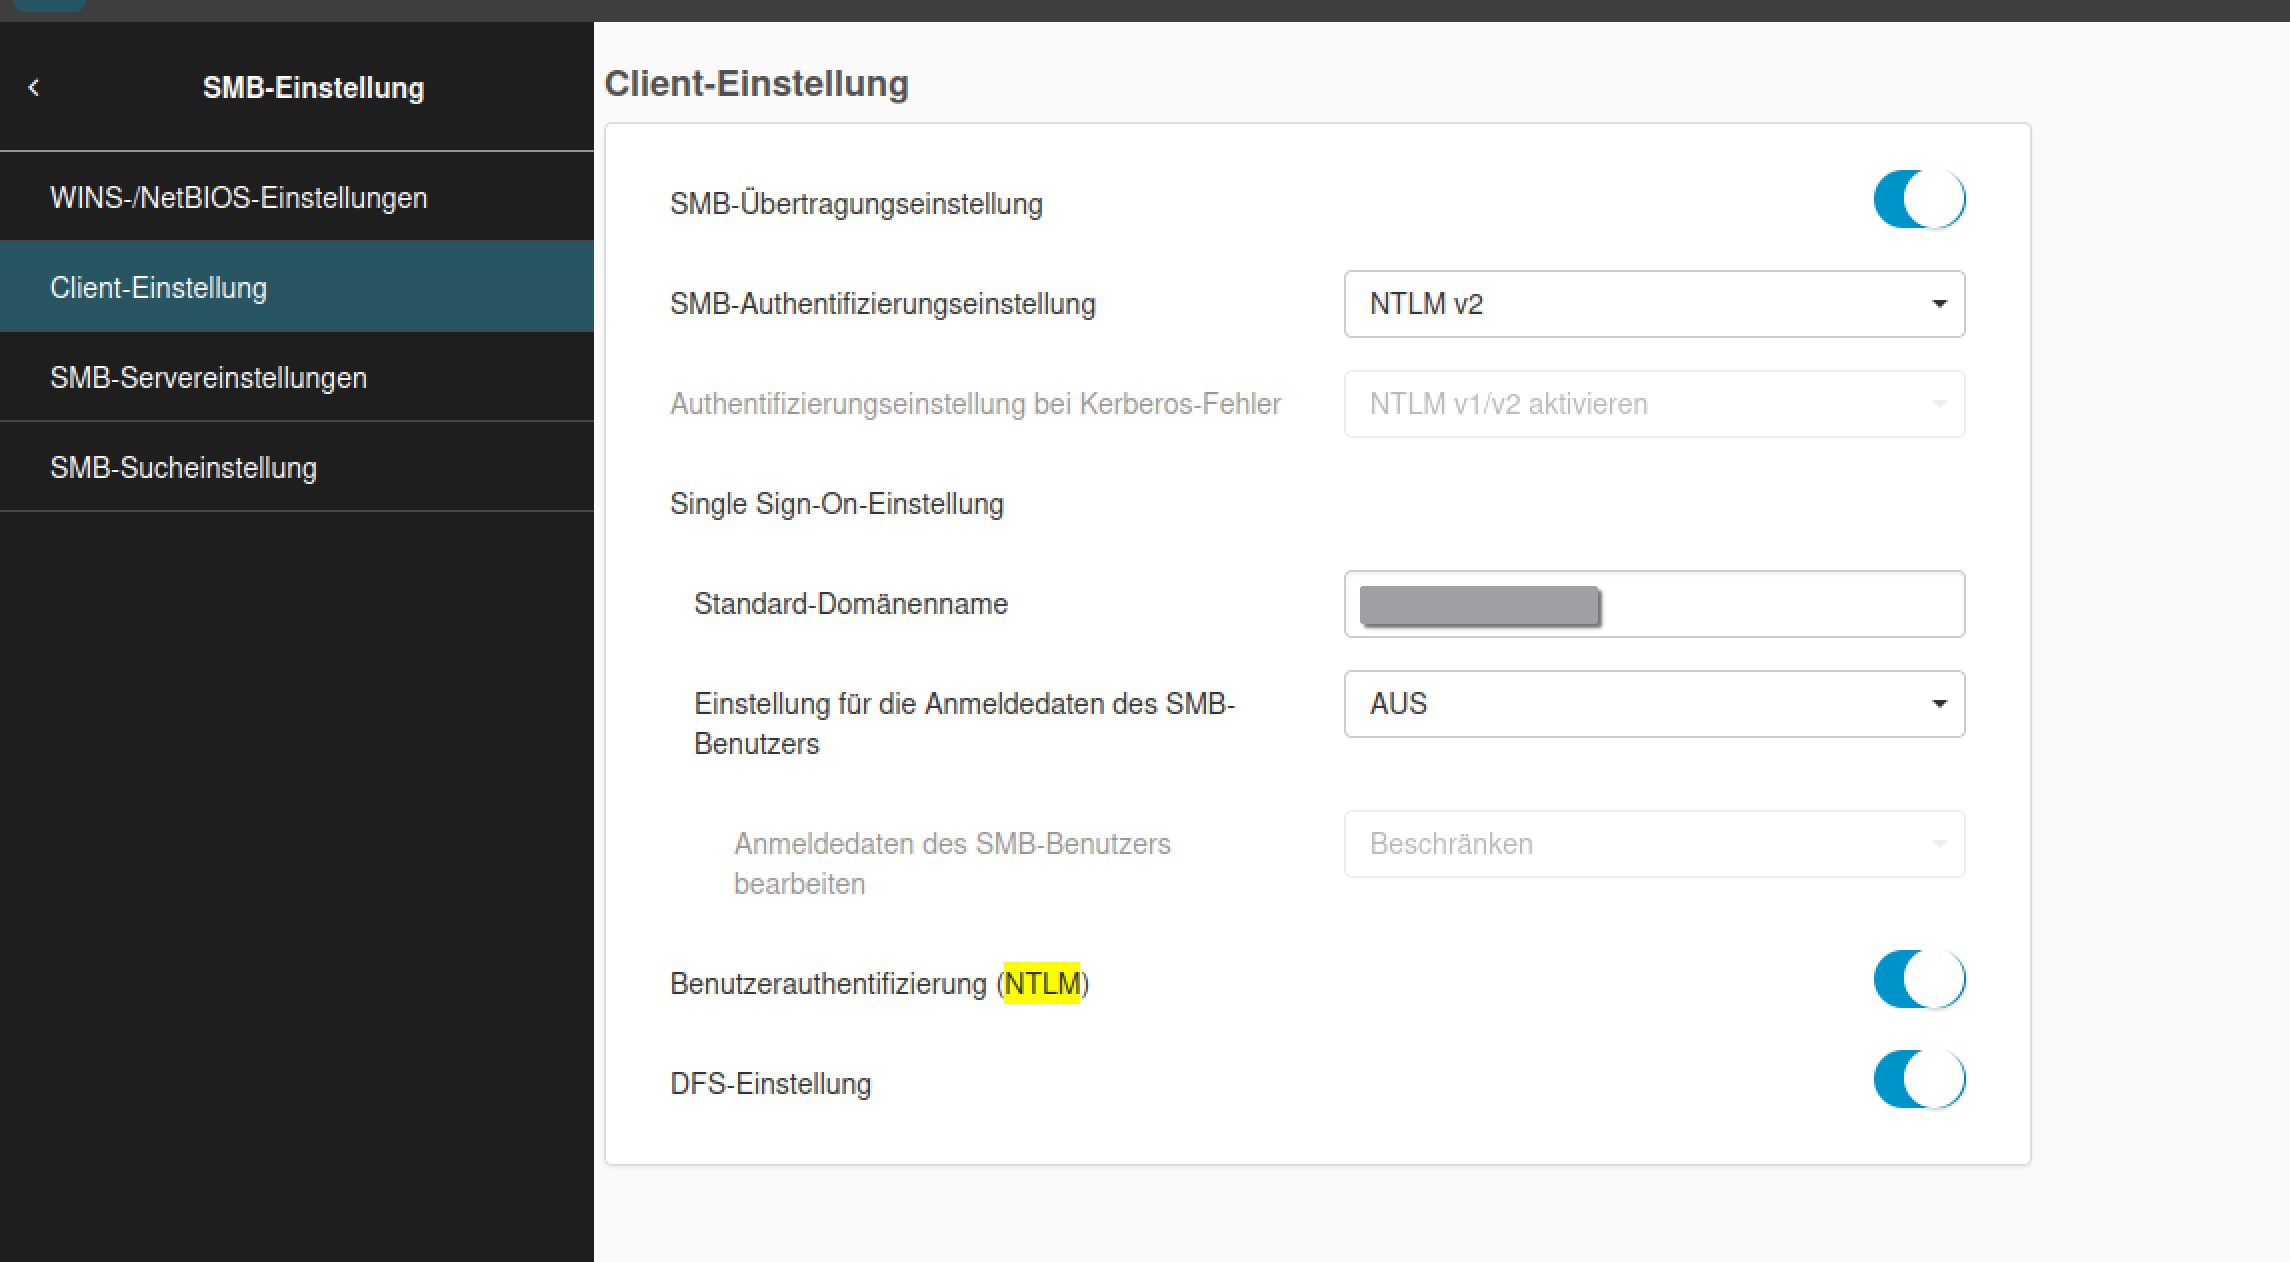
Task: Go back using the sidebar chevron arrow
Action: tap(34, 88)
